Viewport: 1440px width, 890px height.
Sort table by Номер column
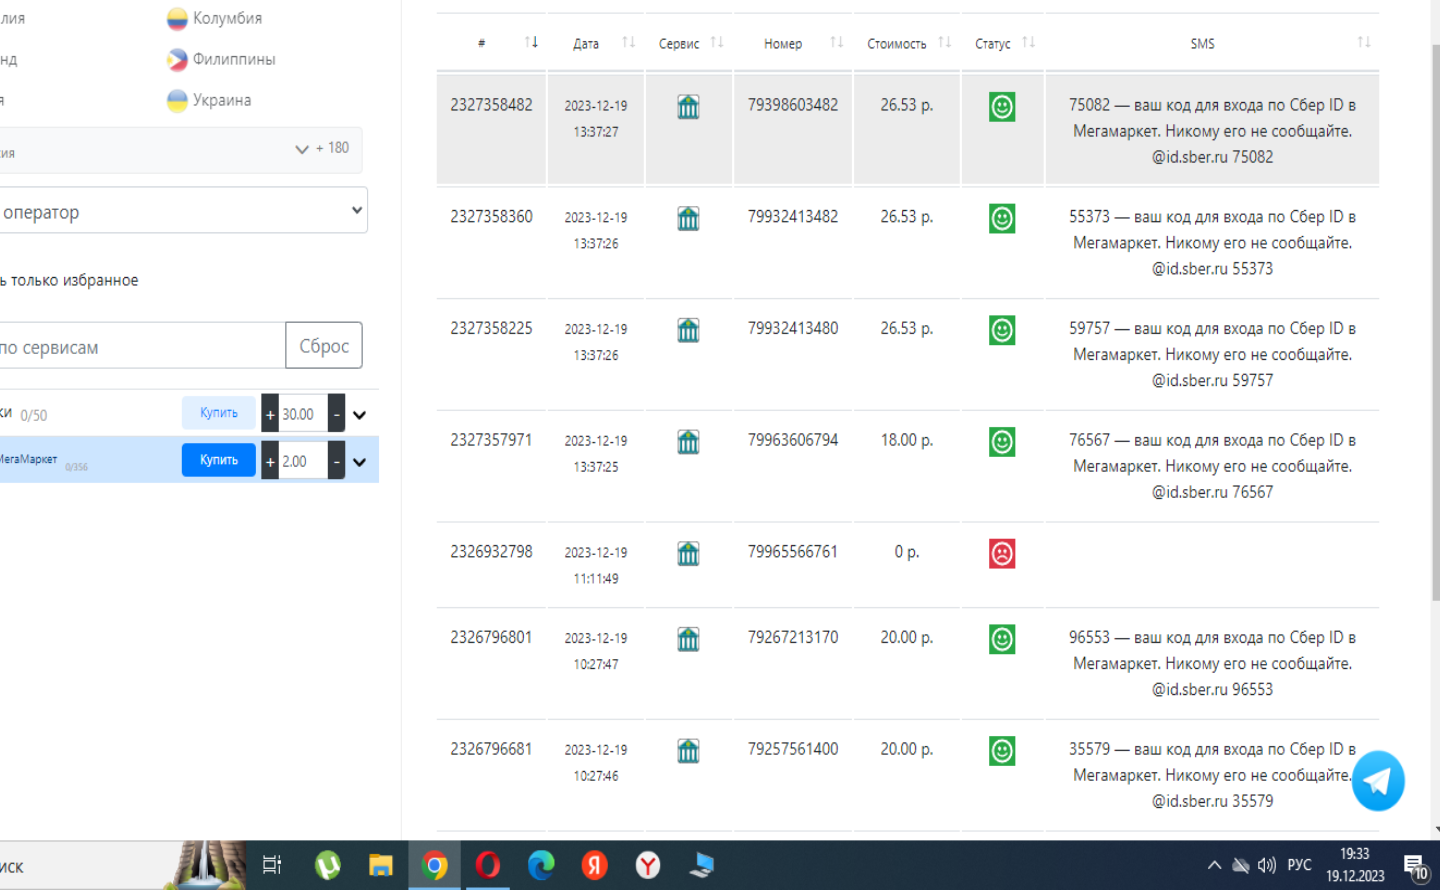(836, 42)
